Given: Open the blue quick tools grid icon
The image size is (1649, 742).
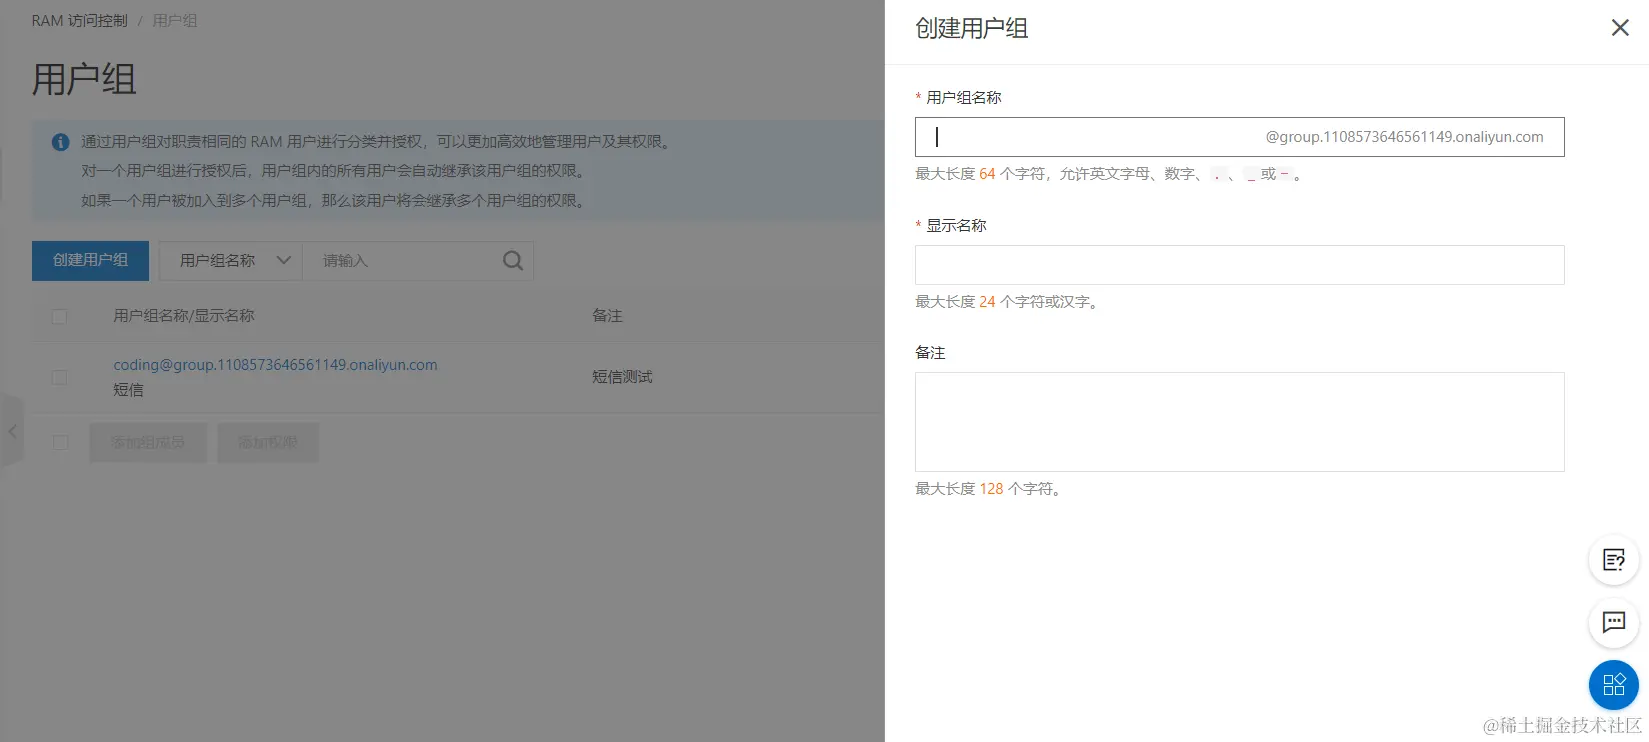Looking at the screenshot, I should coord(1613,685).
